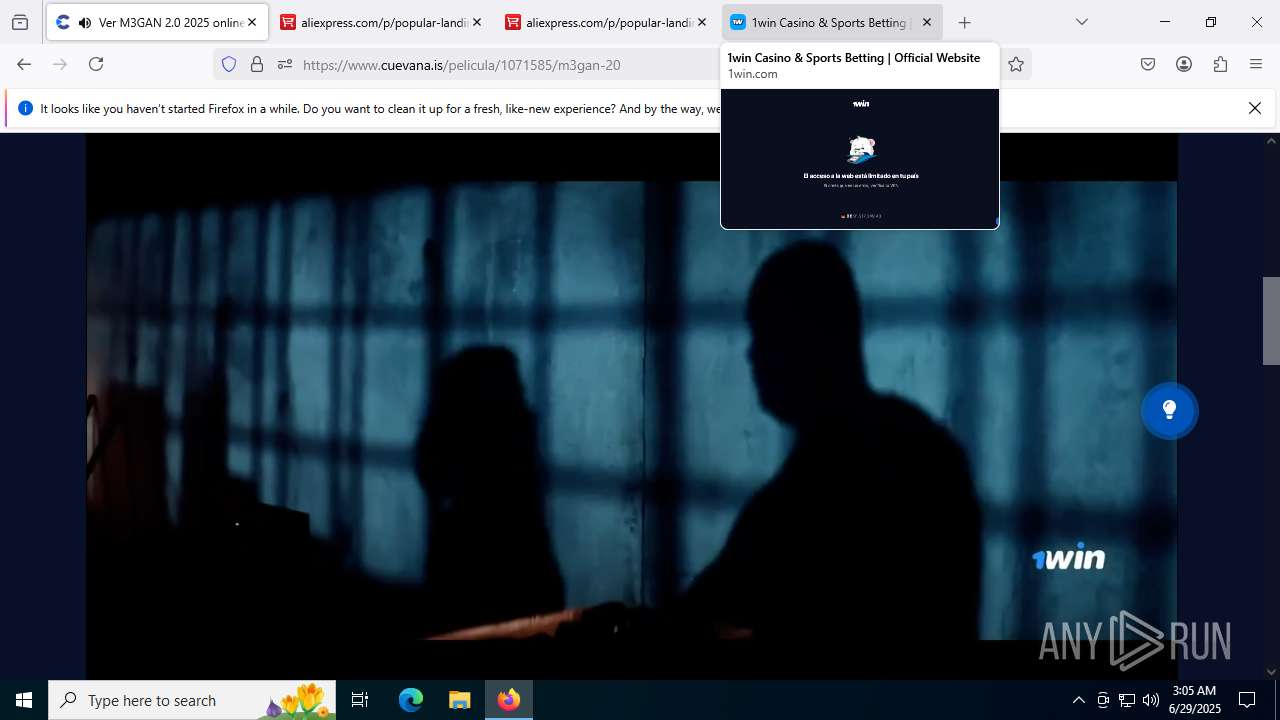Open the taskbar clock and calendar

(x=1195, y=700)
